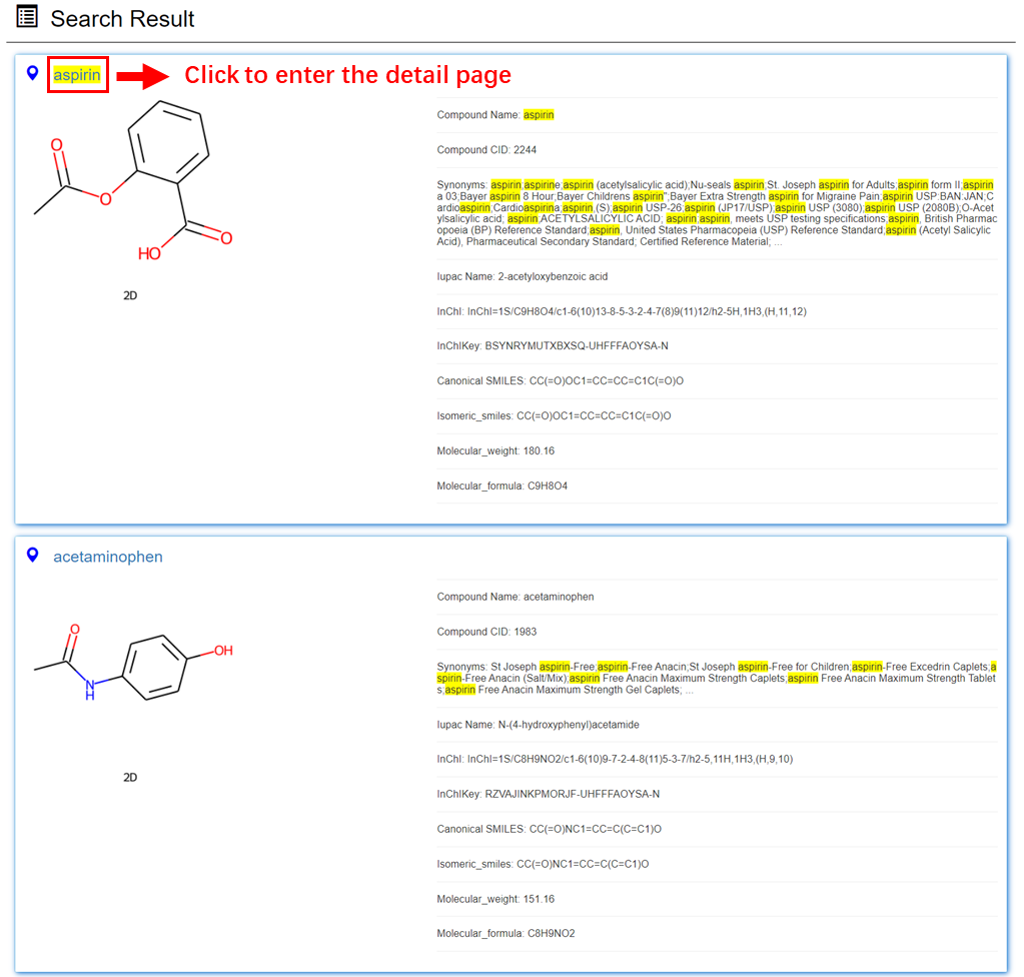Click the acetaminophen 2D molecule drawing
1024x977 pixels.
pos(131,665)
